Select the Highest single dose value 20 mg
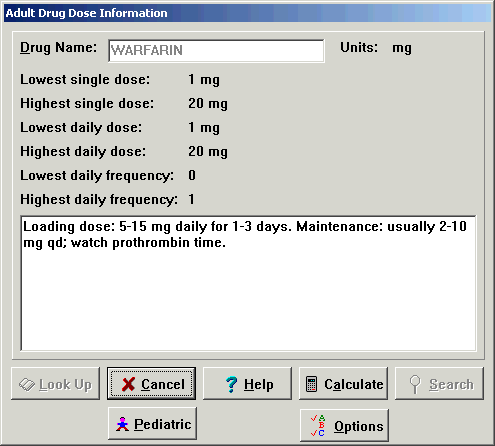This screenshot has height=446, width=495. pos(208,104)
